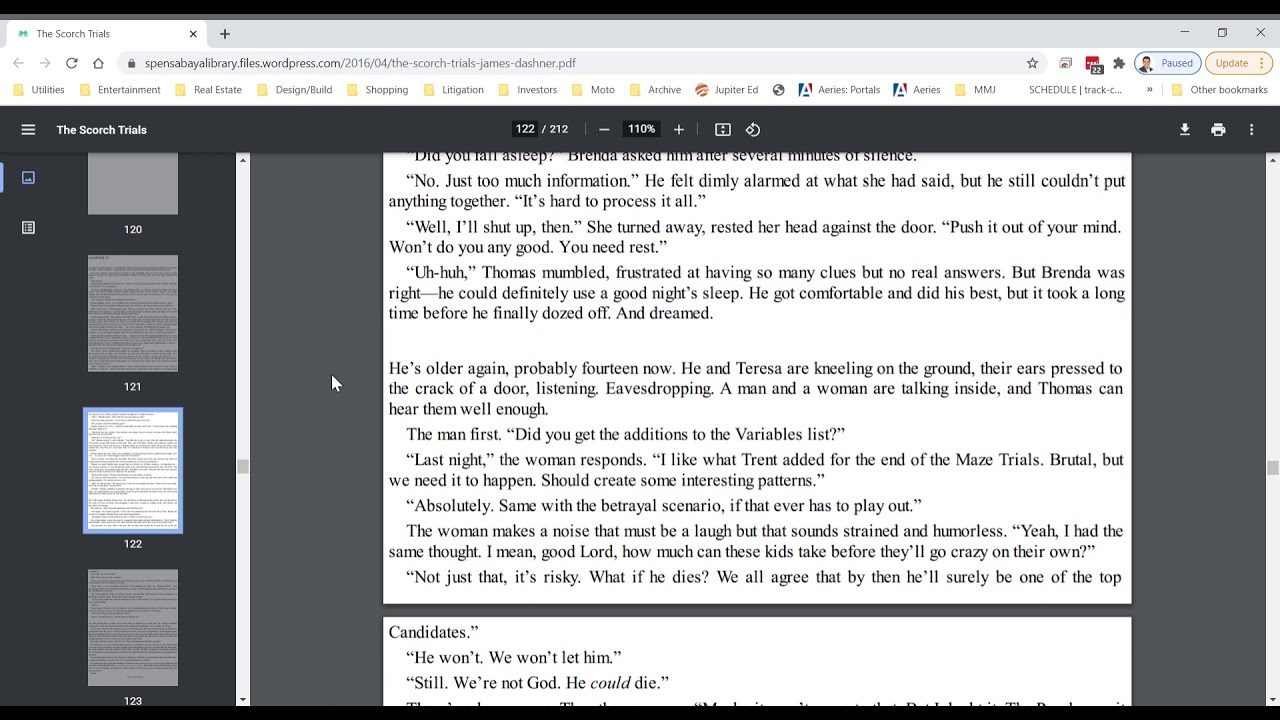Viewport: 1280px width, 720px height.
Task: Close The Scorch Trials tab
Action: point(193,34)
